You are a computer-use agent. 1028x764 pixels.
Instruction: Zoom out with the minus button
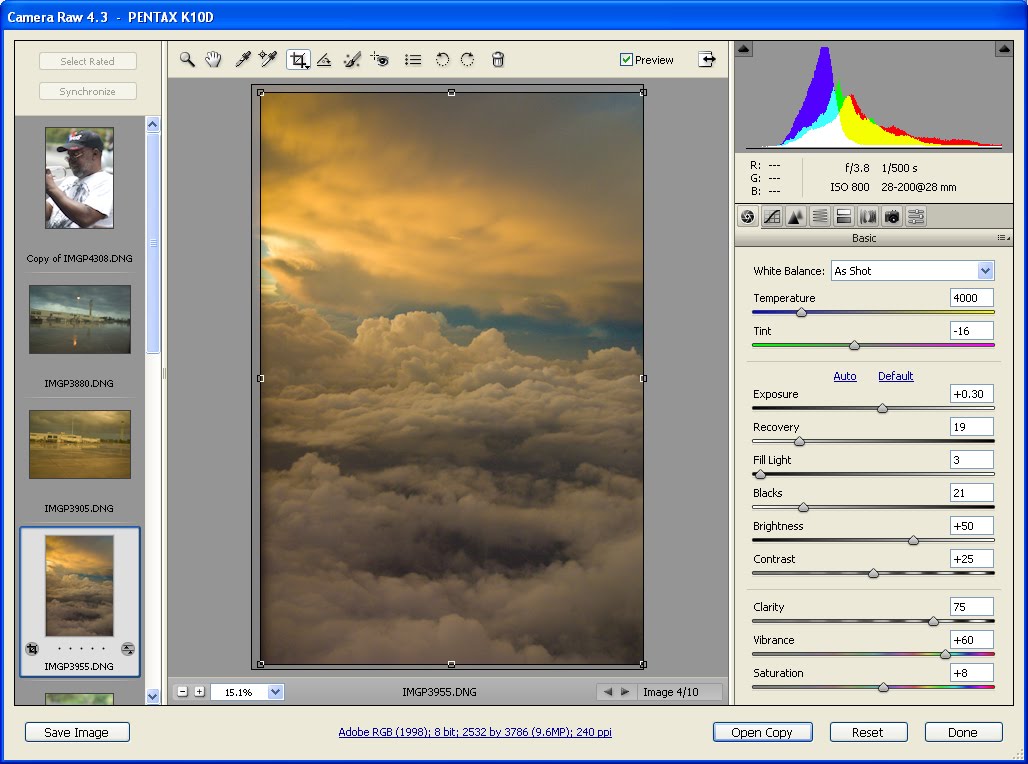pyautogui.click(x=183, y=691)
